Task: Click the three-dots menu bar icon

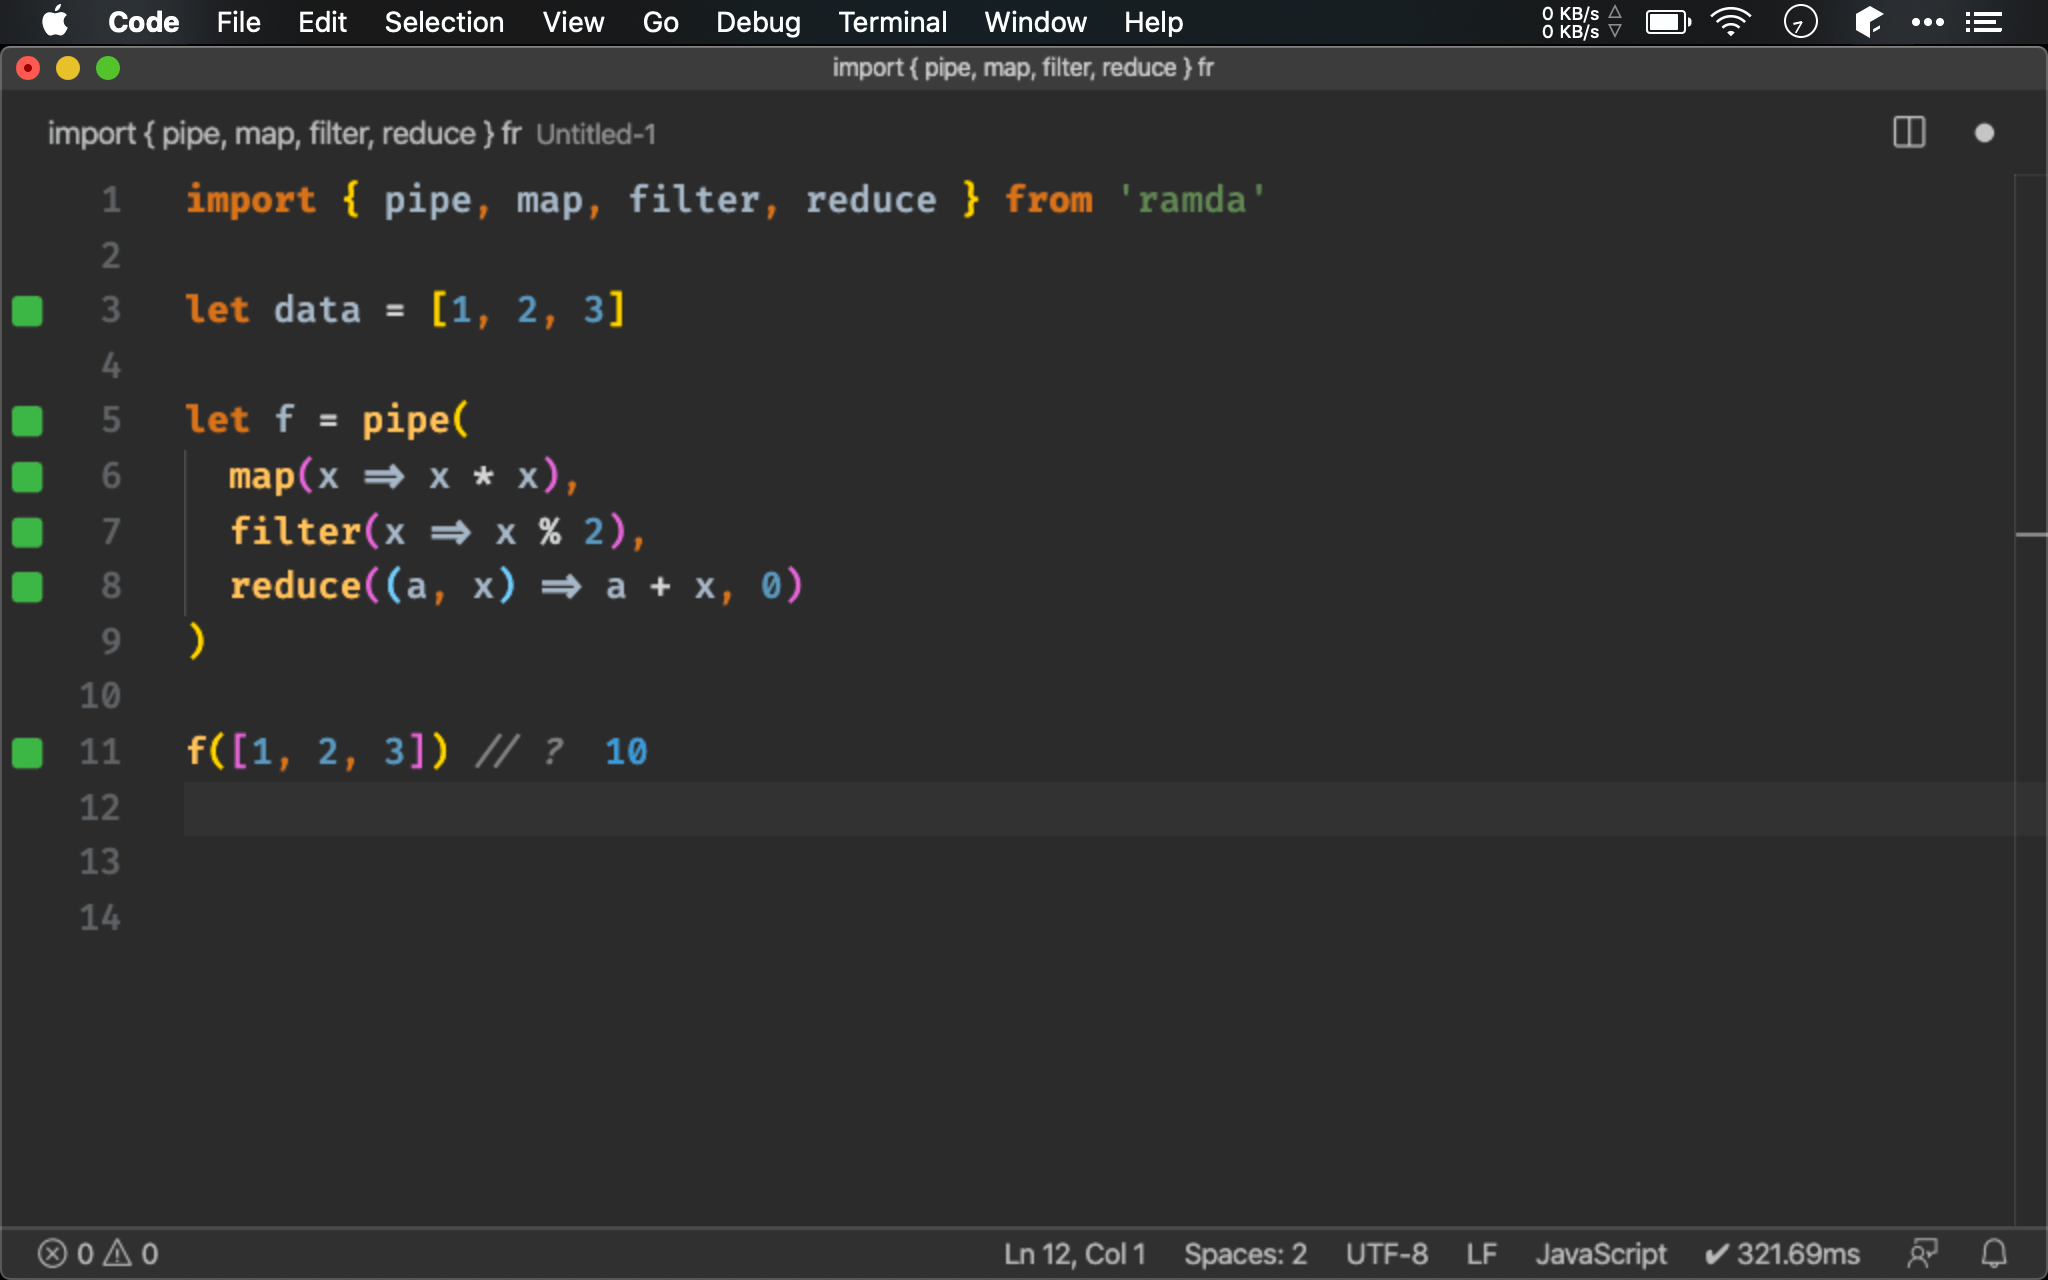Action: 1927,22
